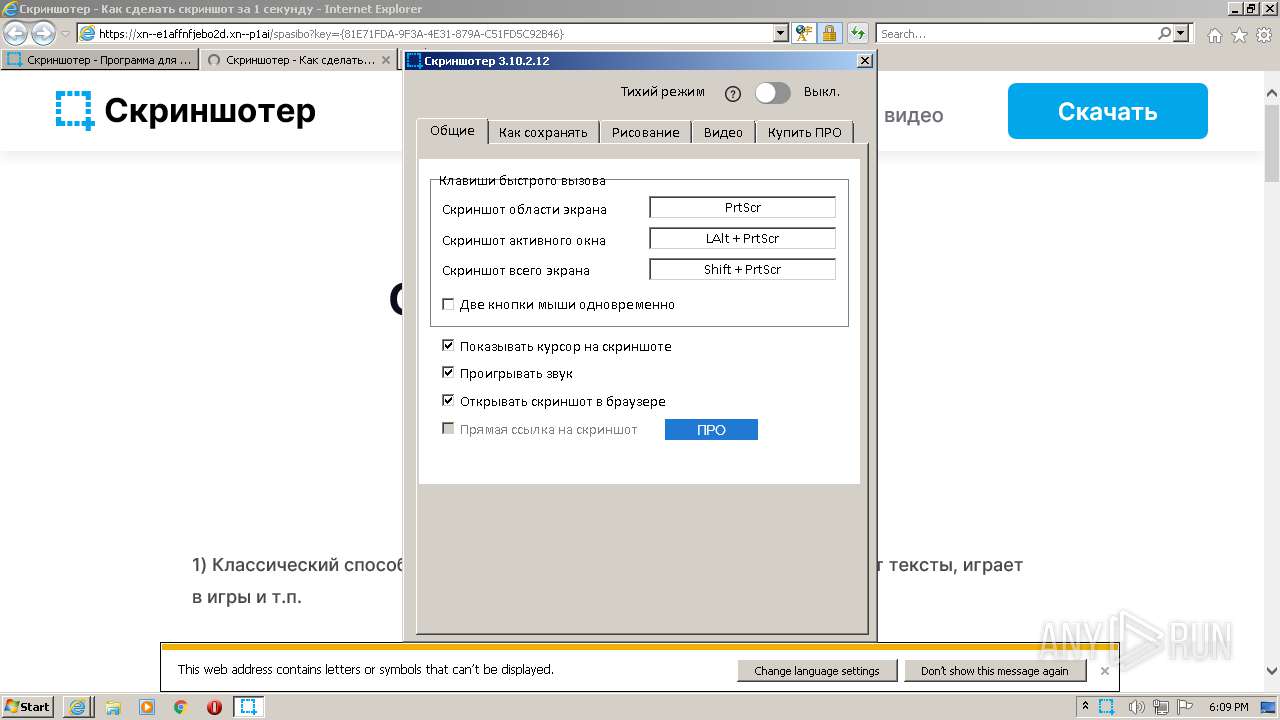Open Google Chrome from the taskbar
1280x720 pixels.
pos(181,707)
